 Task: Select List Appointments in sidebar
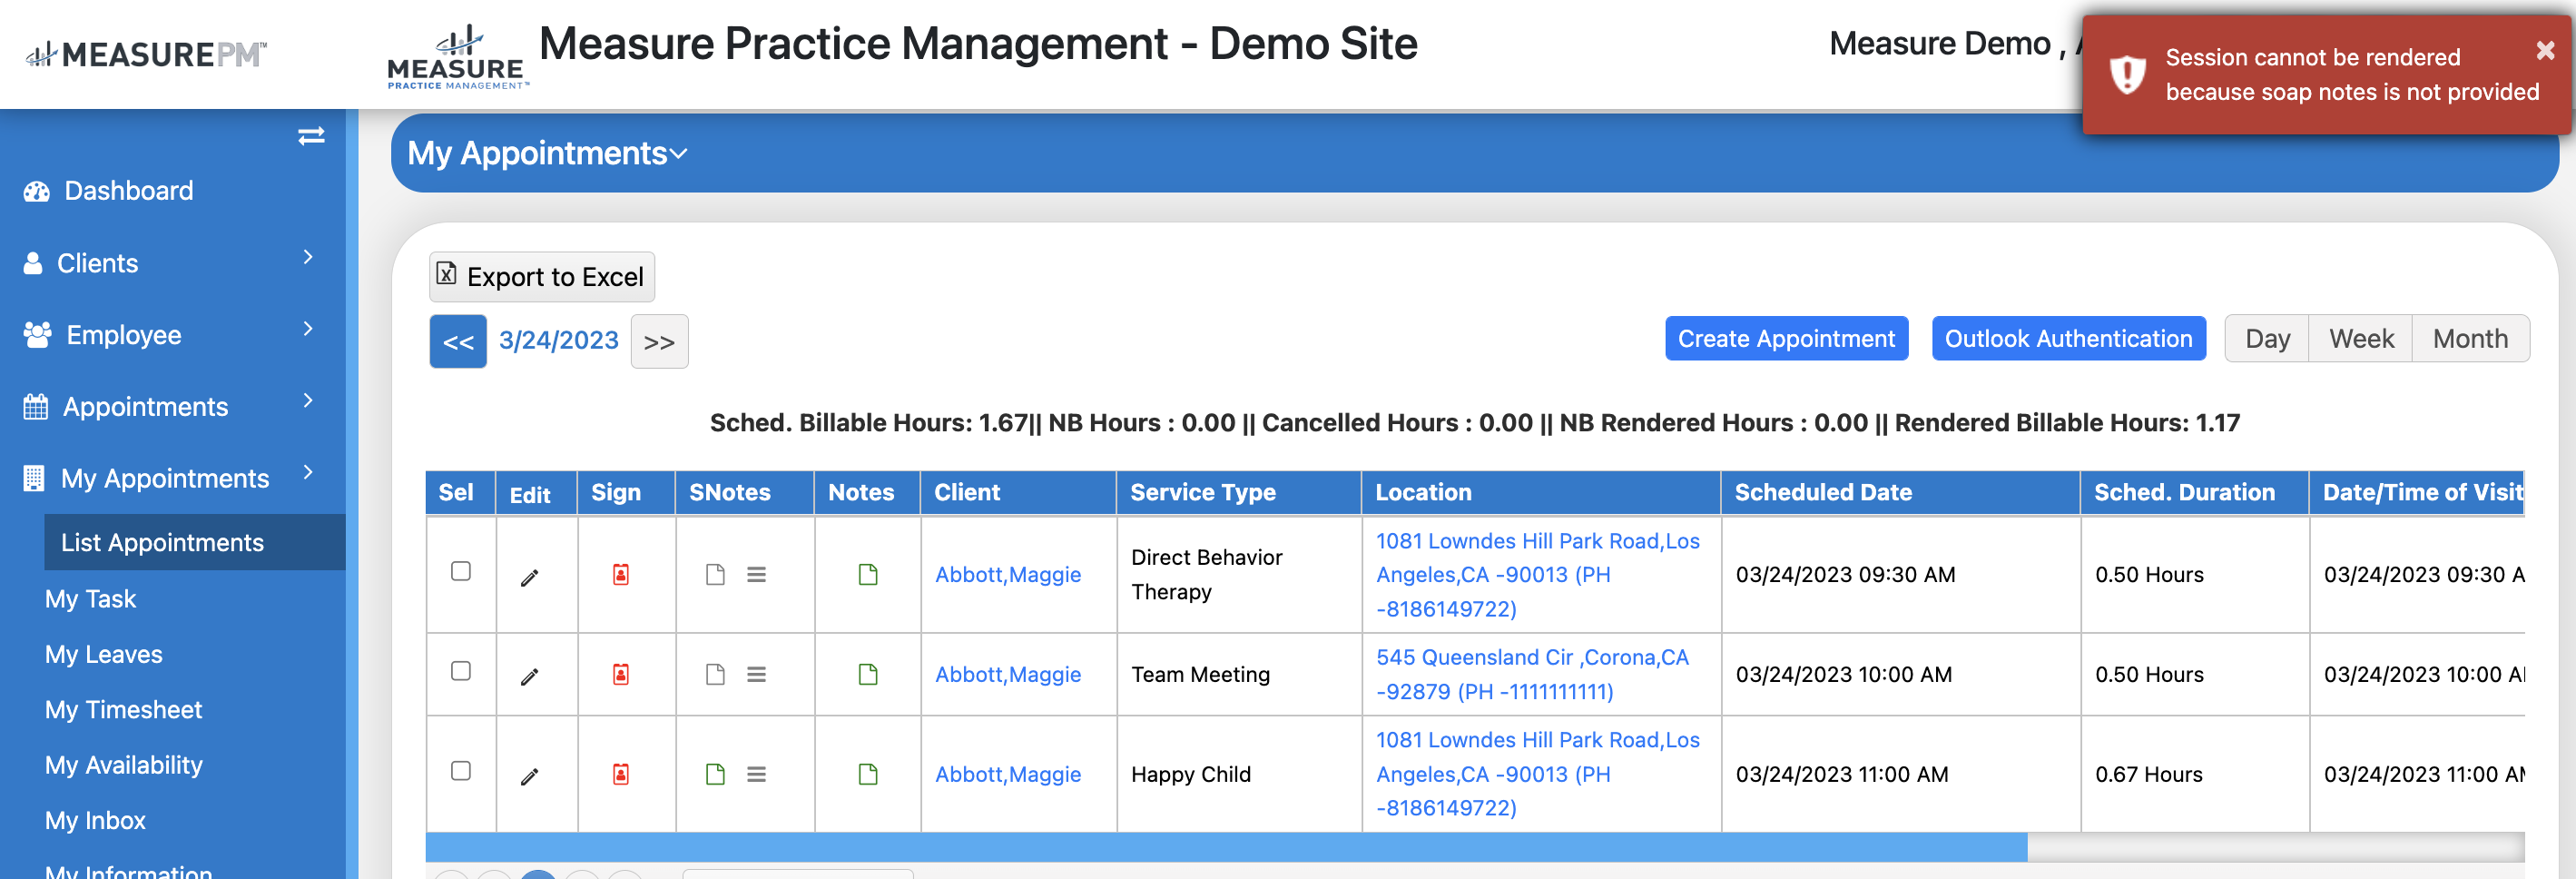coord(195,543)
